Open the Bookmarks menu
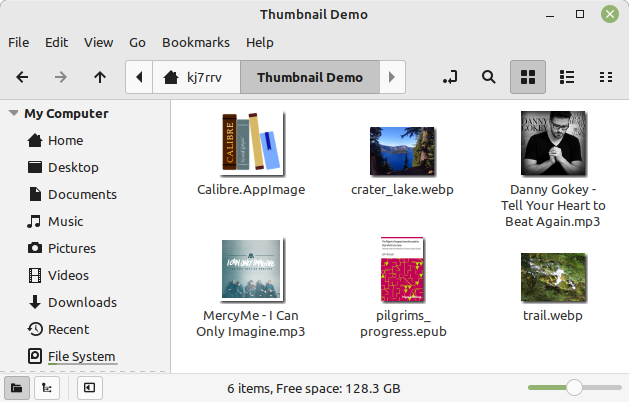629x402 pixels. tap(196, 43)
